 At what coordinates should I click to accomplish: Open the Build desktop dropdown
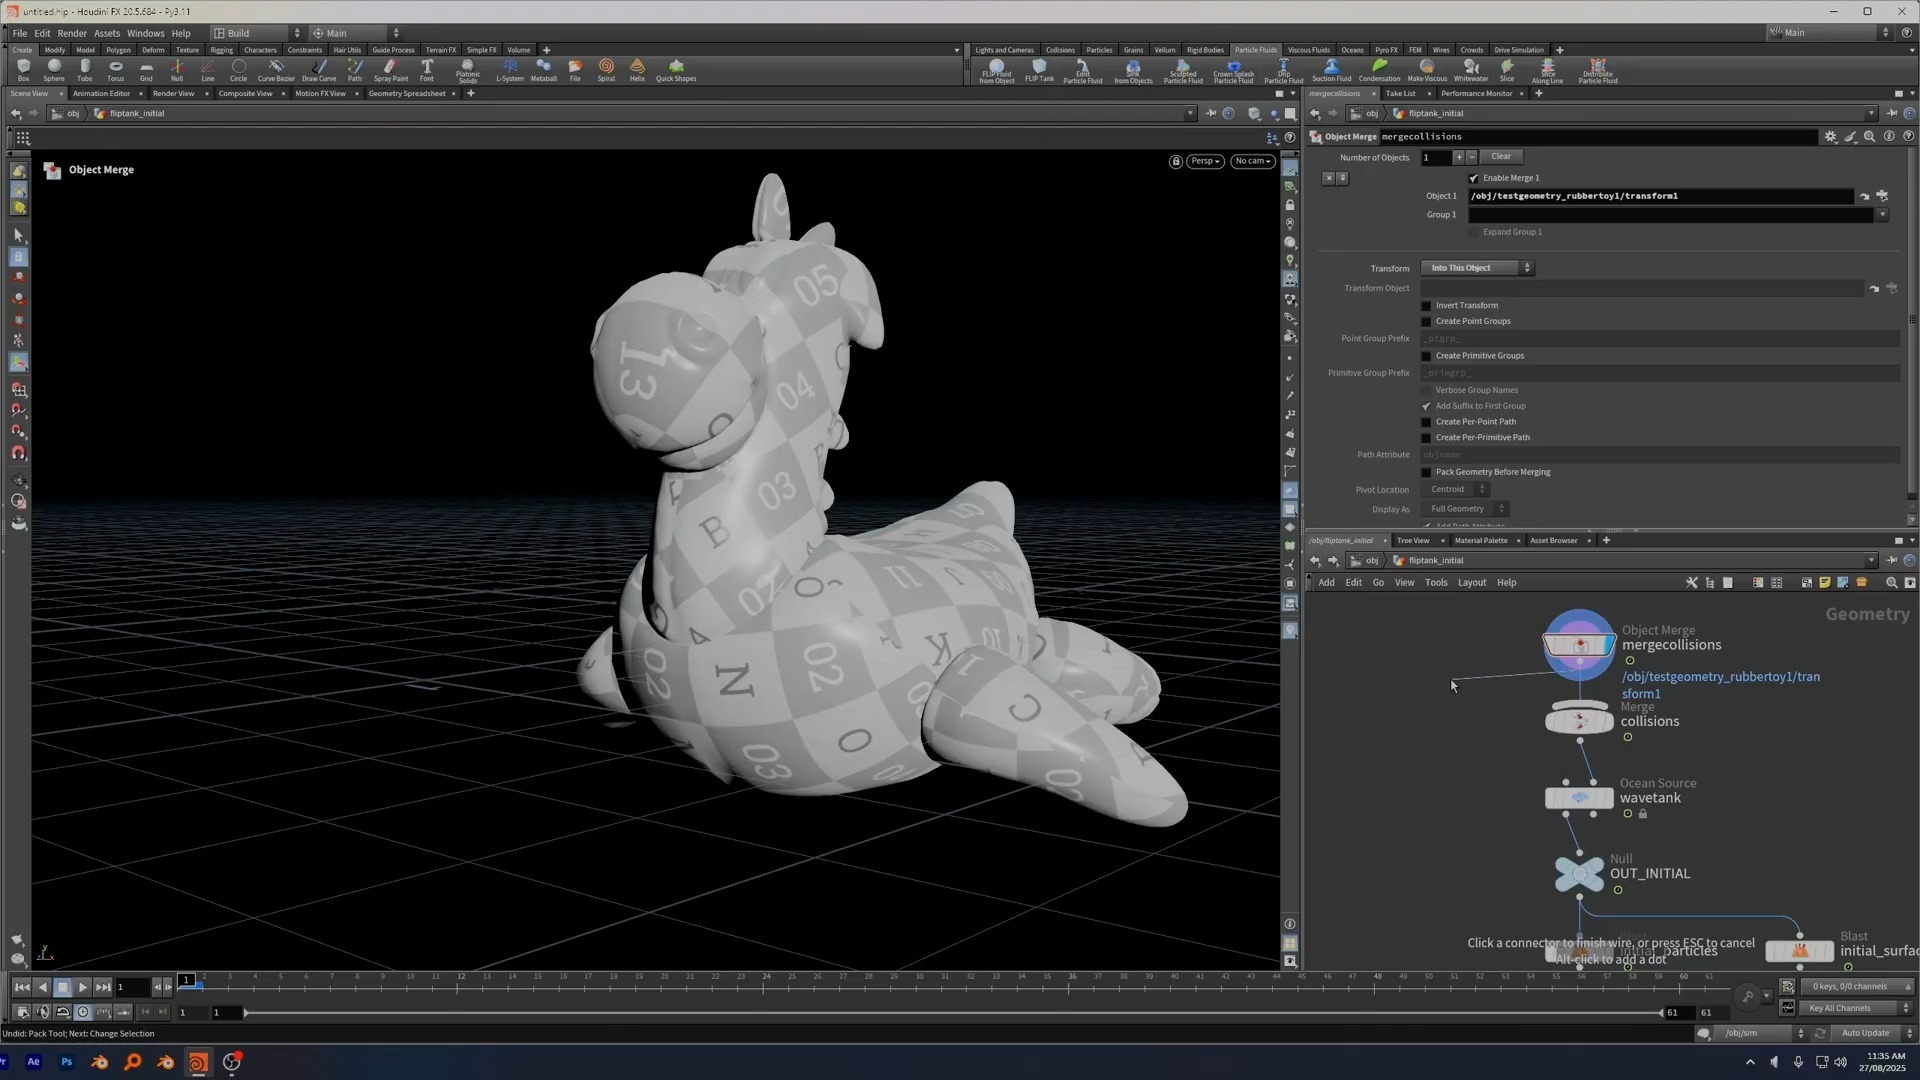pyautogui.click(x=256, y=33)
